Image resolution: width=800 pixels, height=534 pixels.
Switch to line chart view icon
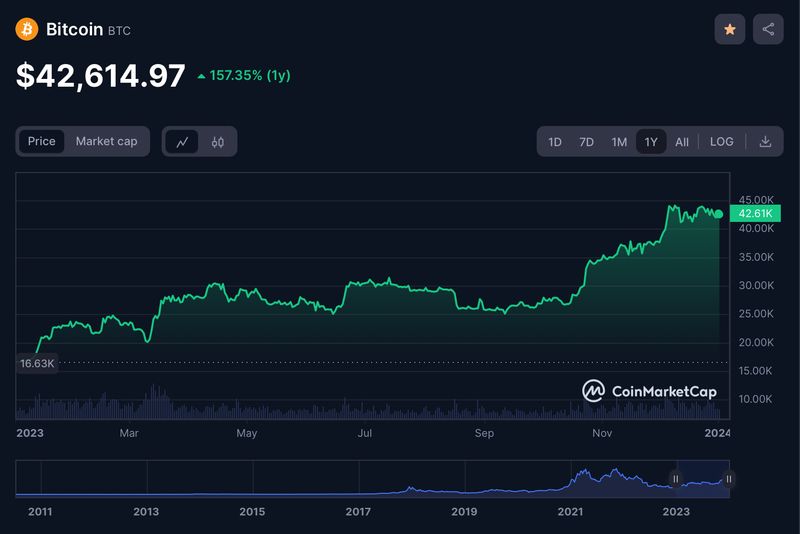182,142
